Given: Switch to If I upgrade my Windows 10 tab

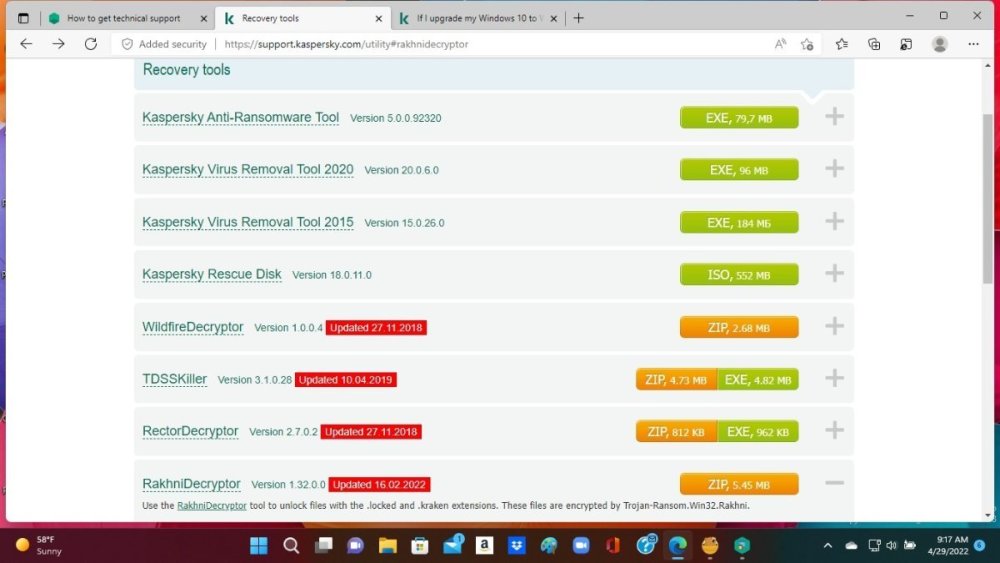Looking at the screenshot, I should coord(477,18).
